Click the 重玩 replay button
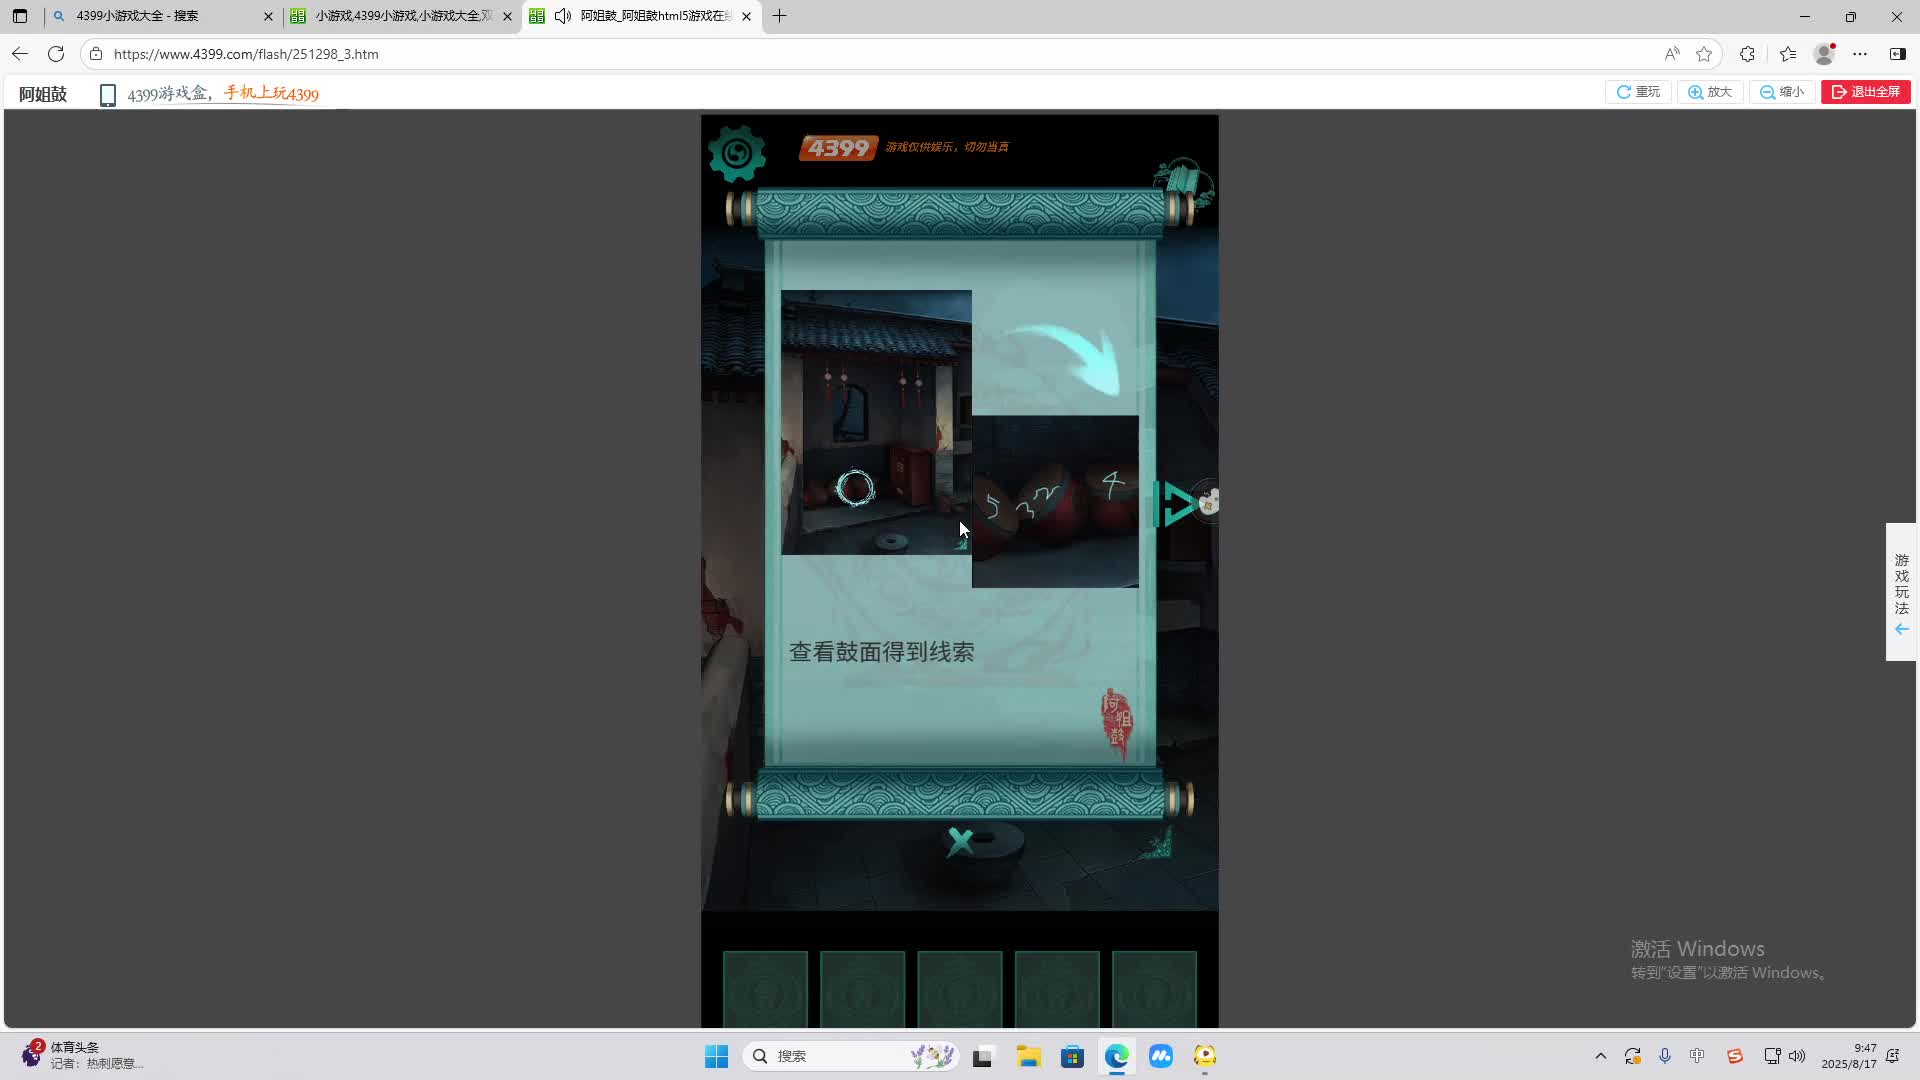 1638,92
